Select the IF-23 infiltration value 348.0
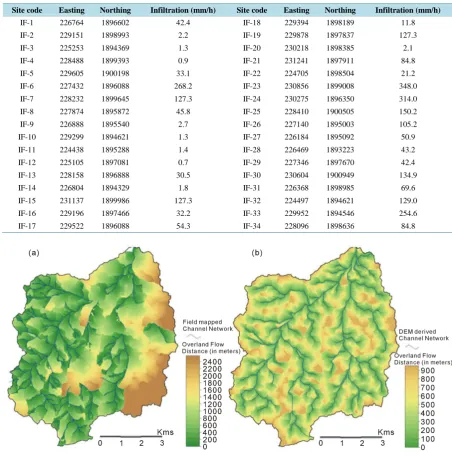The image size is (452, 457). click(x=408, y=86)
